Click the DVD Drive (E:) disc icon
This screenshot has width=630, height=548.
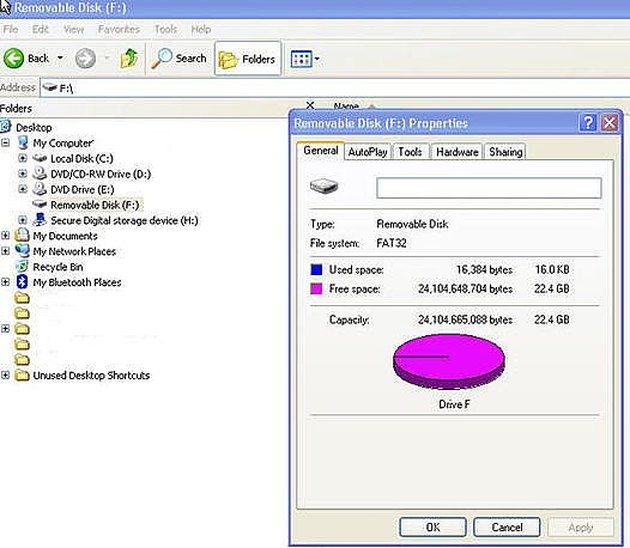tap(39, 189)
